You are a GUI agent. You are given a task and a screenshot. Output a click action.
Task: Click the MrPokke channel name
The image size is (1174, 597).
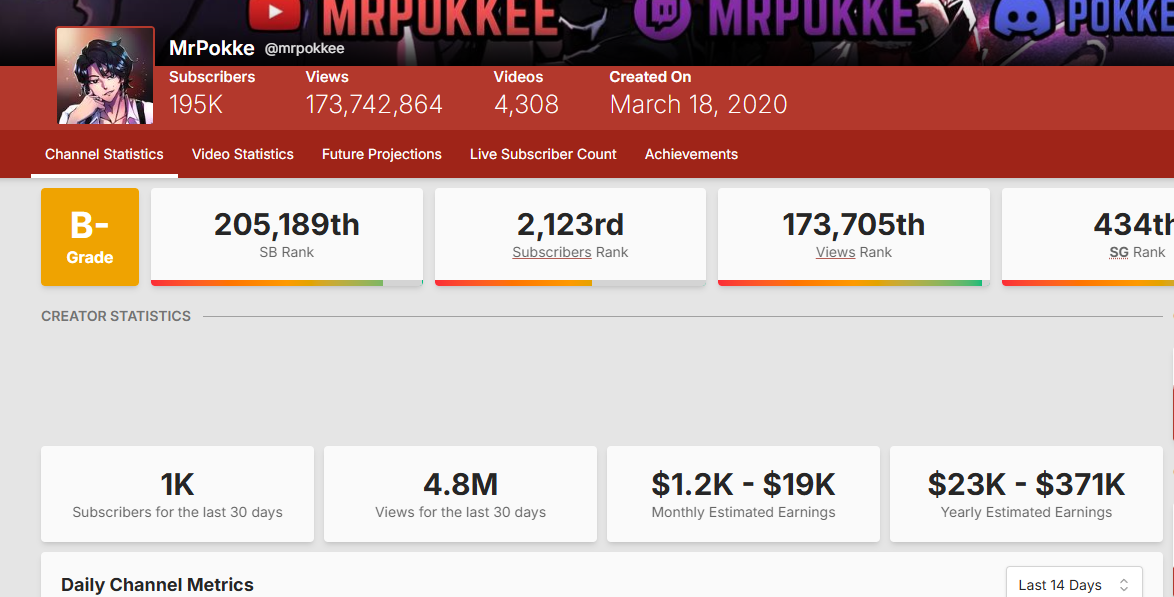tap(212, 48)
